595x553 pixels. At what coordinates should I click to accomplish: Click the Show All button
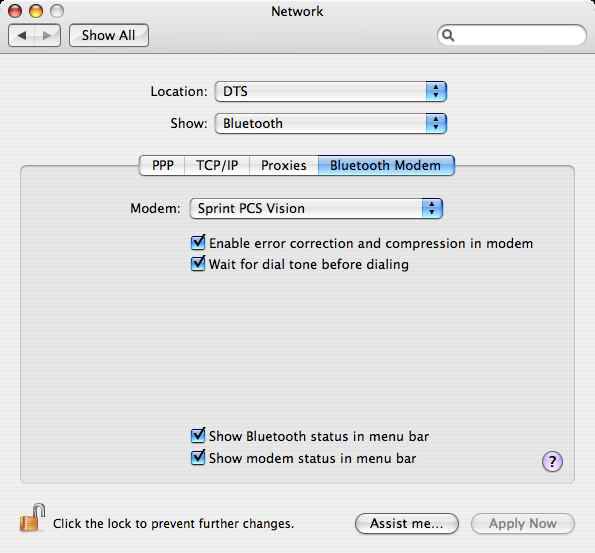[109, 36]
